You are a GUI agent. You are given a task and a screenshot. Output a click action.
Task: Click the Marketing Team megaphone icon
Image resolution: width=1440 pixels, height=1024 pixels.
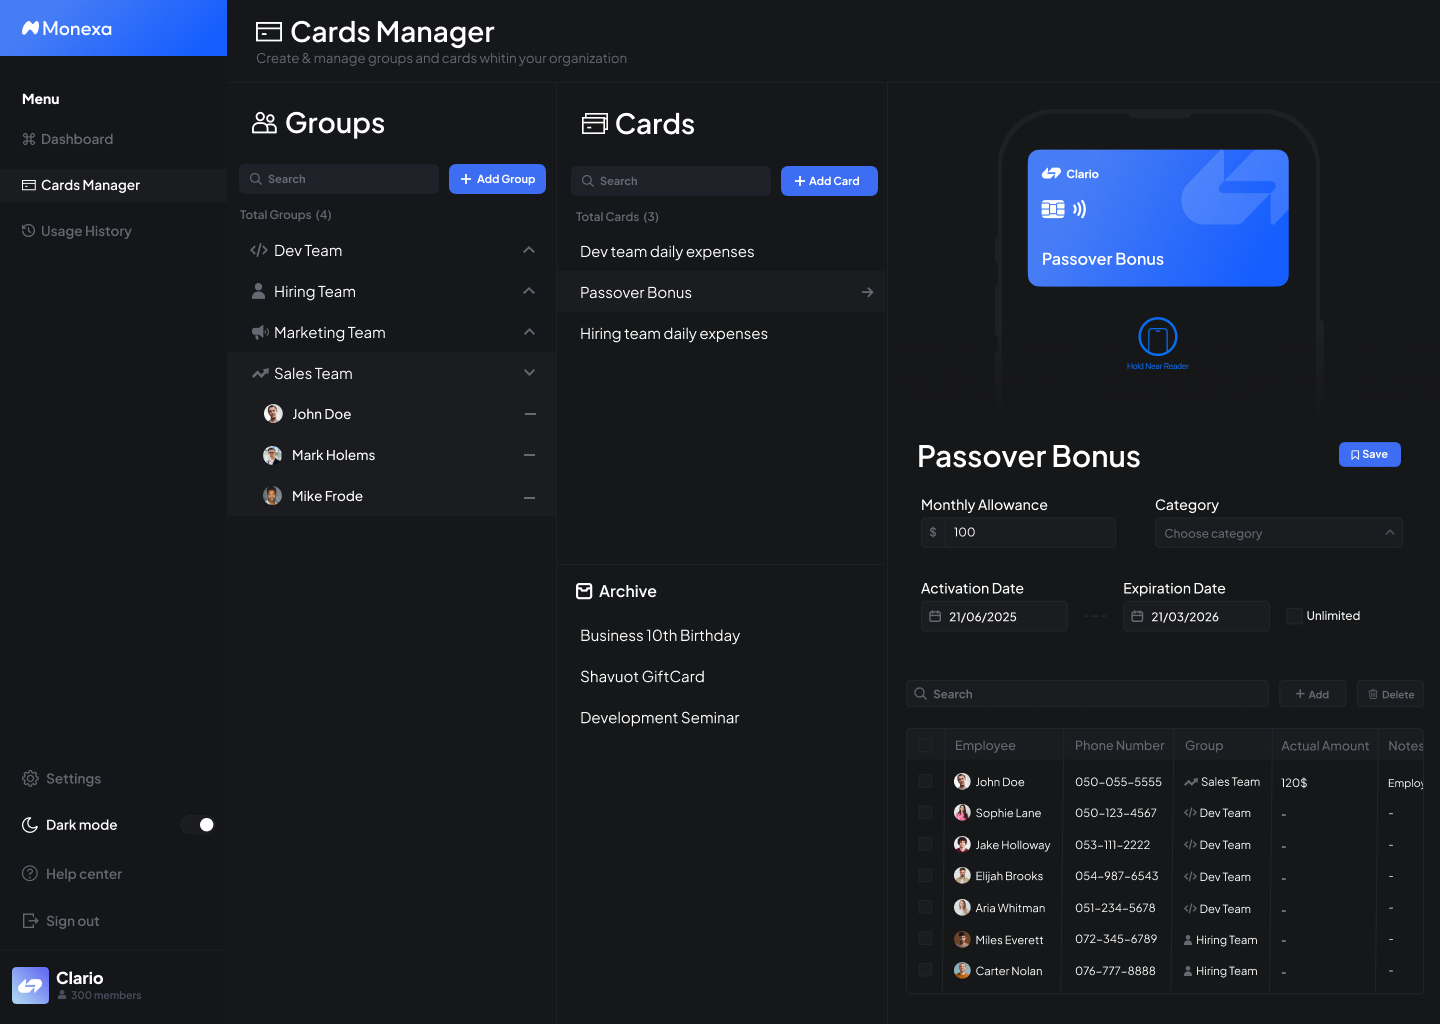coord(259,332)
